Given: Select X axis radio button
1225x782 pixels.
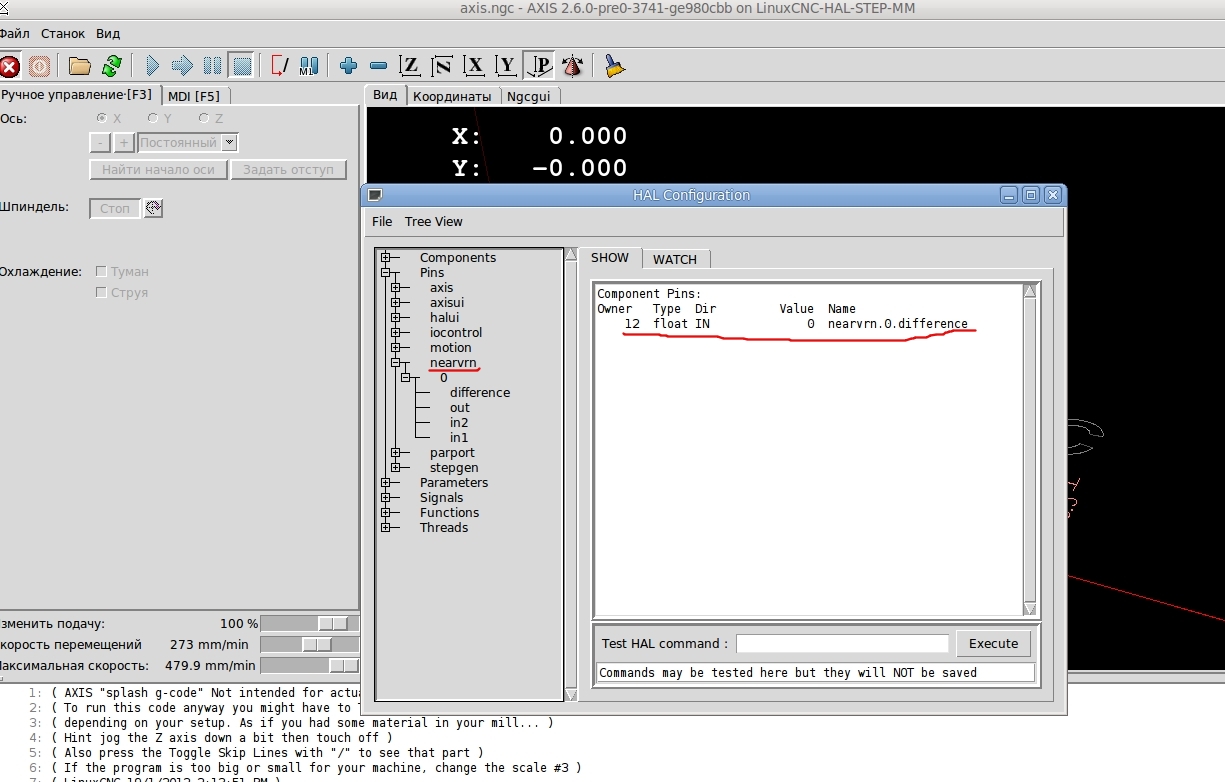Looking at the screenshot, I should [101, 118].
